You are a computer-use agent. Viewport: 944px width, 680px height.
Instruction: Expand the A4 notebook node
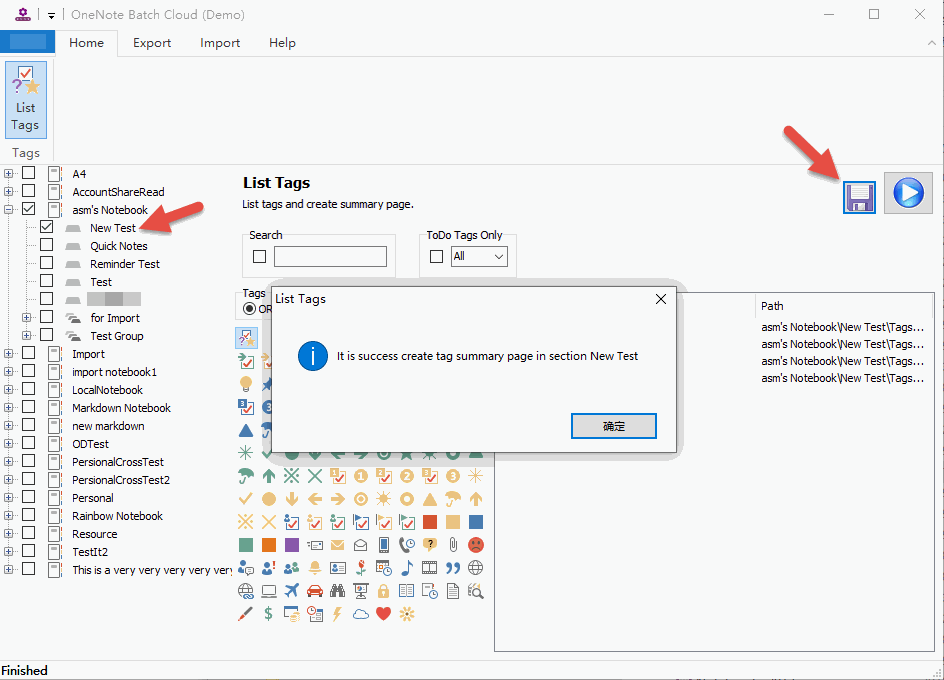click(x=8, y=173)
